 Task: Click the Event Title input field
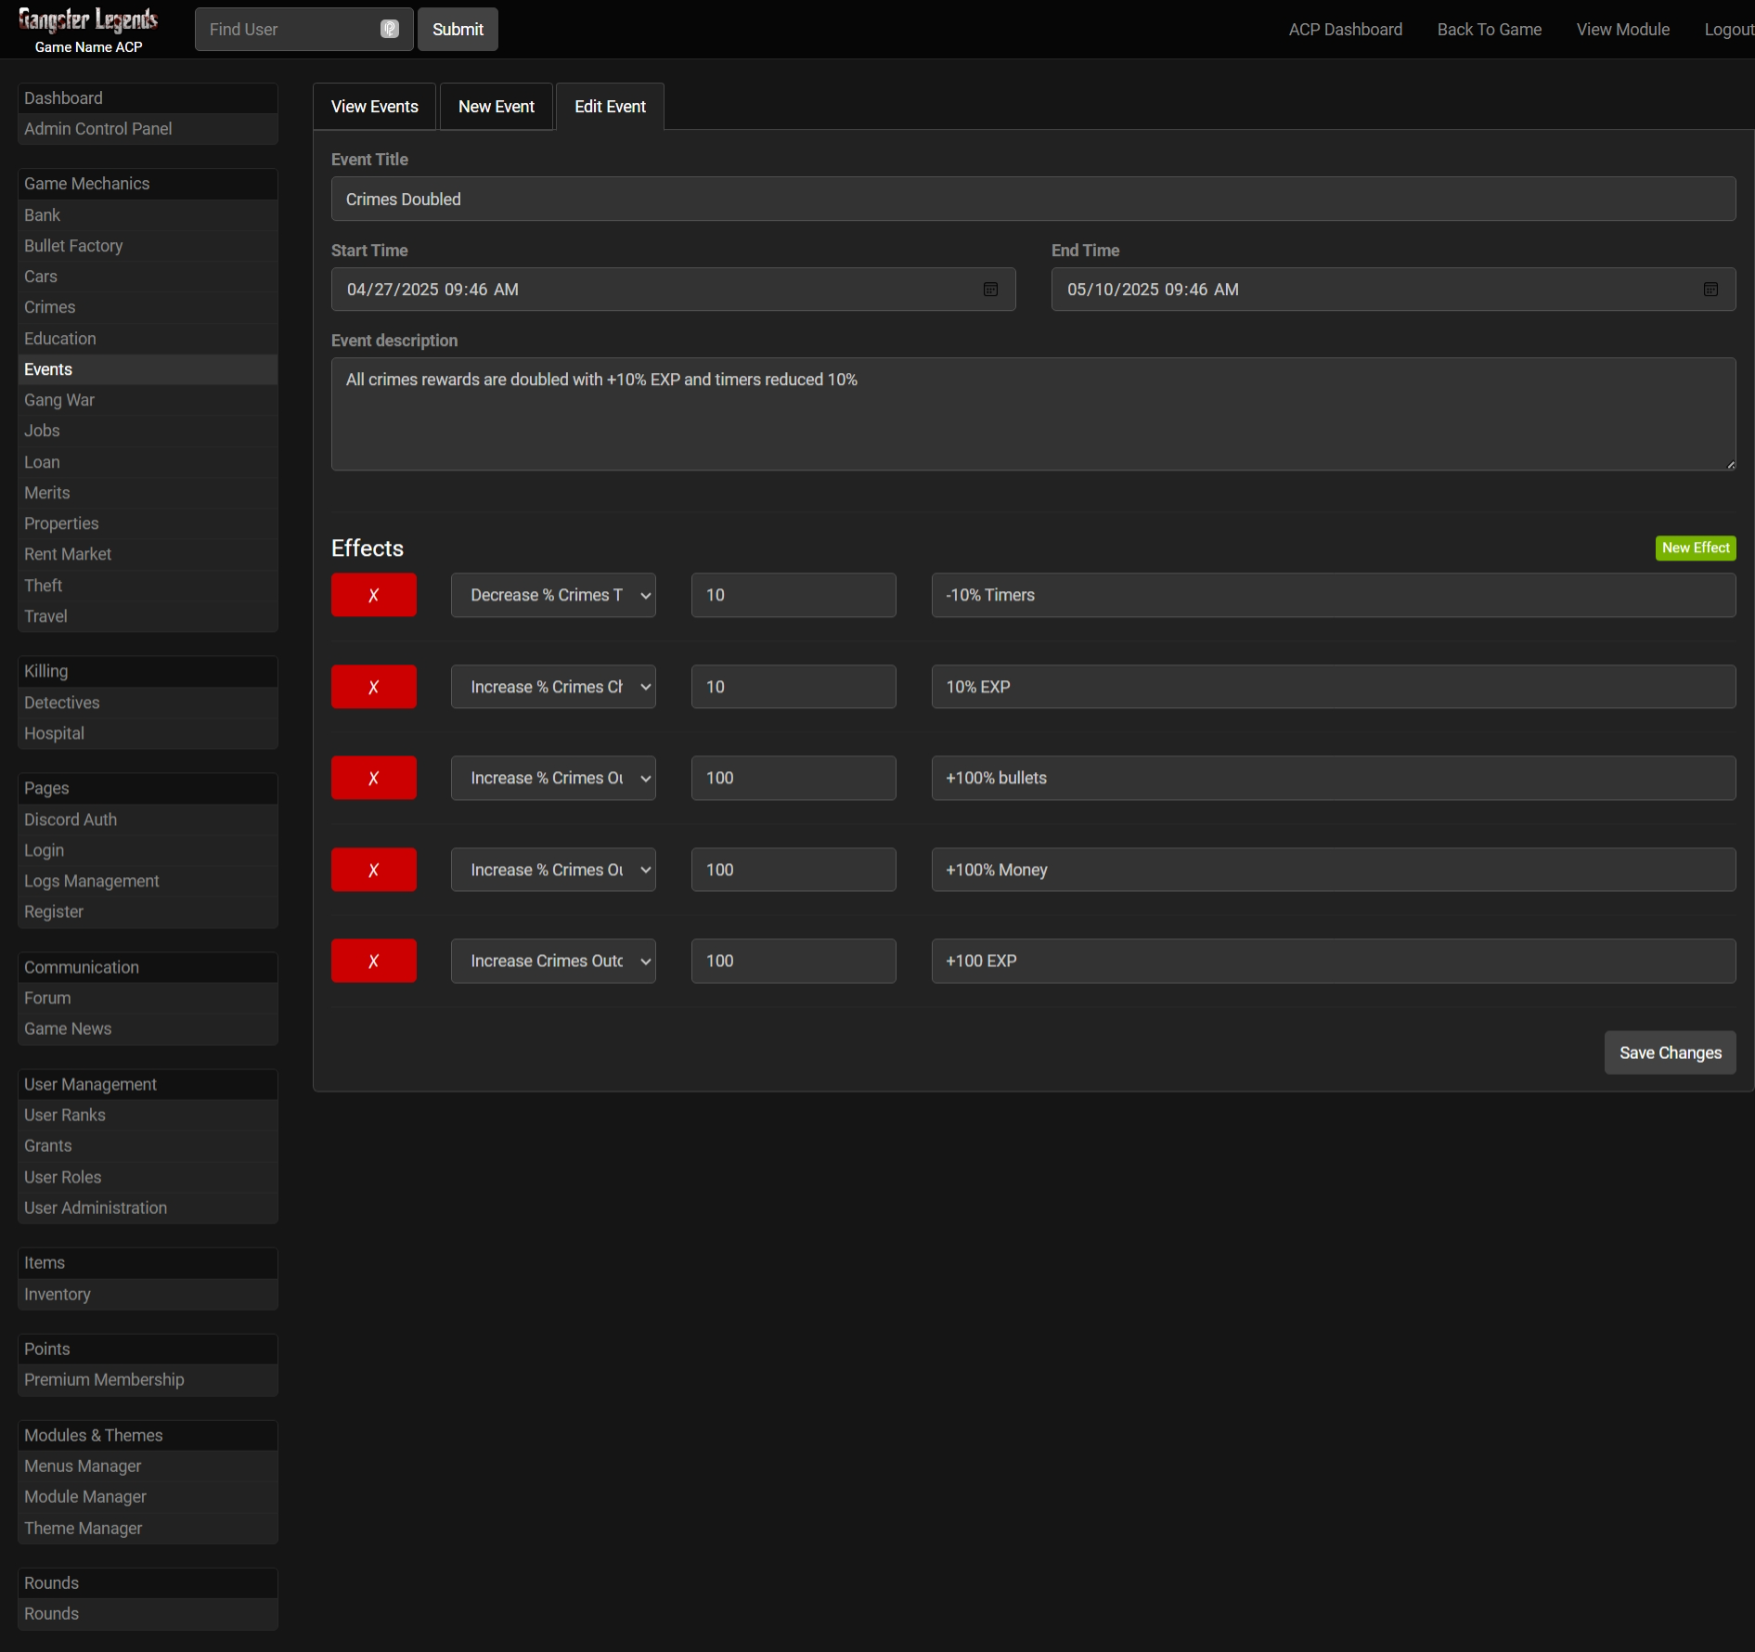(1032, 199)
